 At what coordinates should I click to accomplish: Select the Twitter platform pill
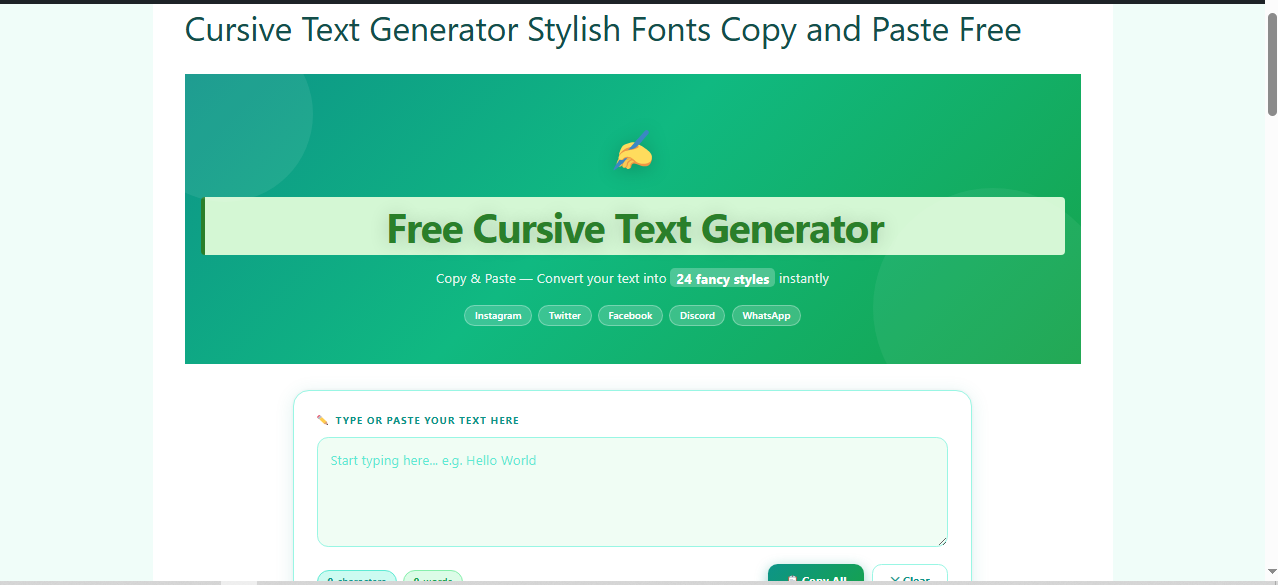(x=564, y=315)
